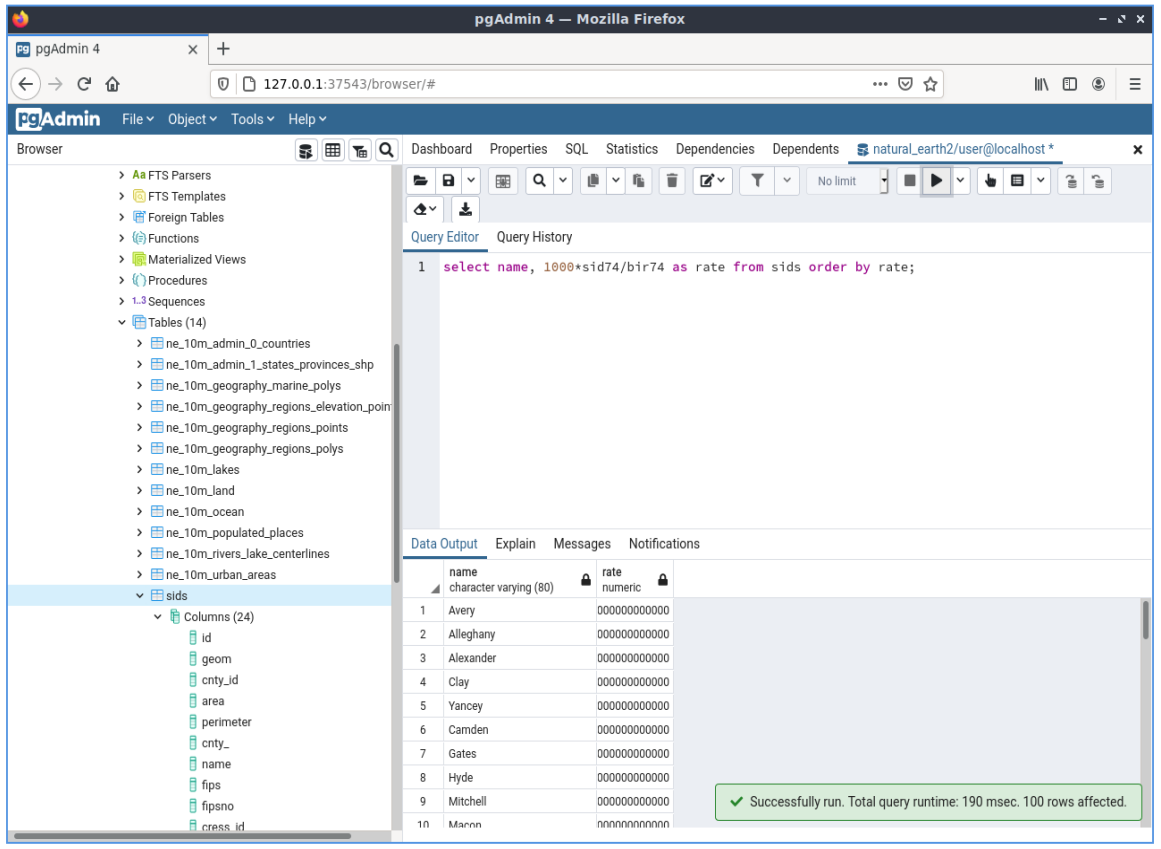Open the Object menu
The height and width of the screenshot is (849, 1161).
pyautogui.click(x=193, y=119)
